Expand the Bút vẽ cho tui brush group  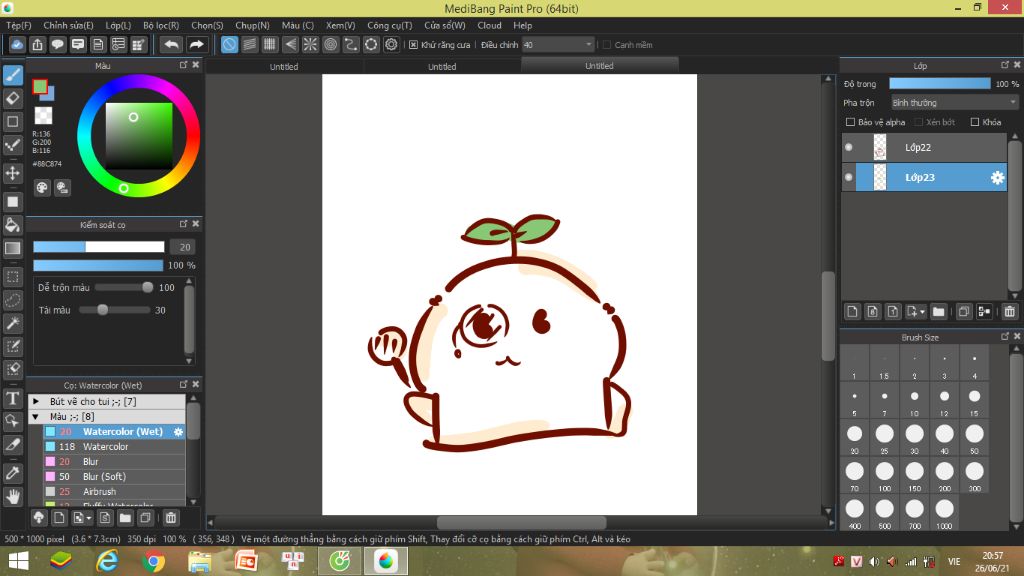36,401
